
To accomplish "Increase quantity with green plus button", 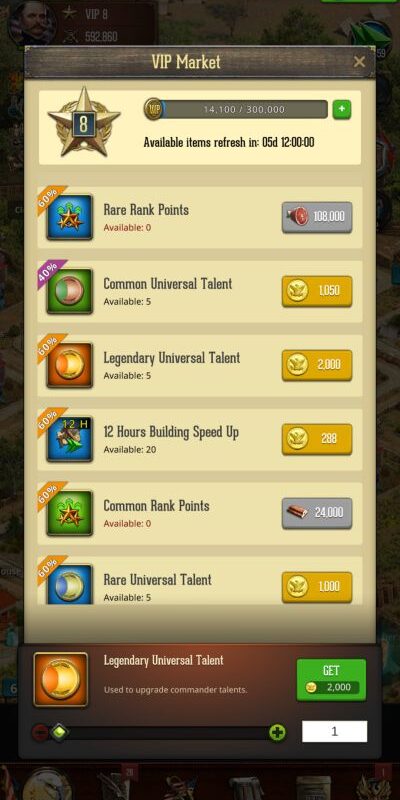I will point(277,733).
